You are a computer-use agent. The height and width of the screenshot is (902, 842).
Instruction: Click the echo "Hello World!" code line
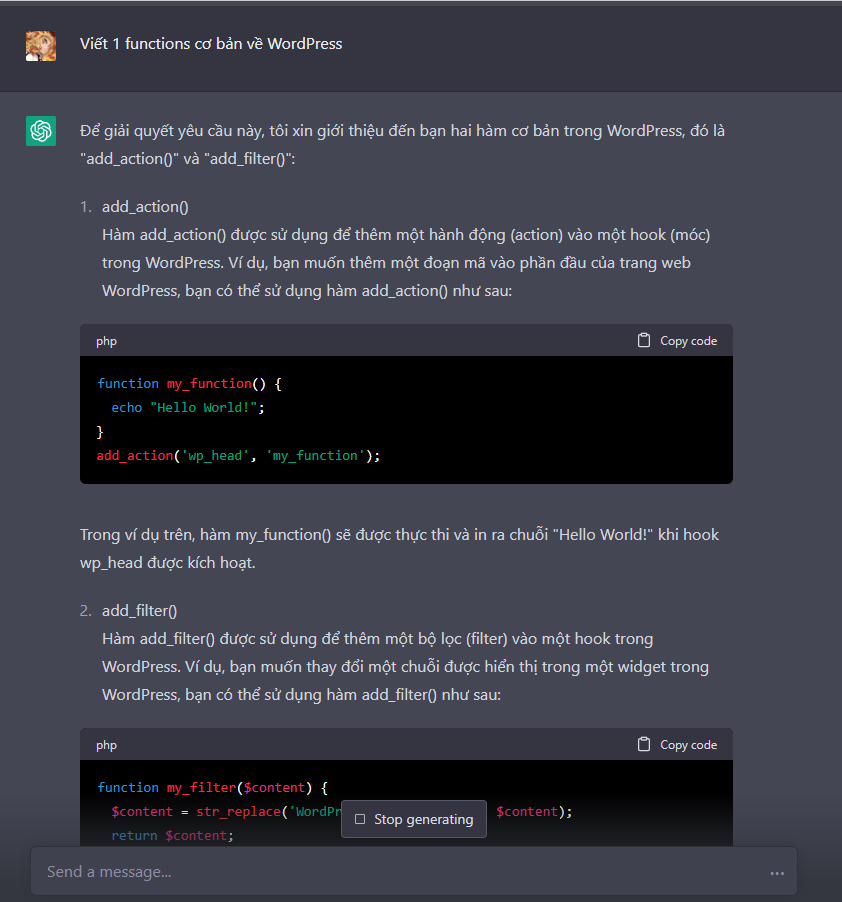click(x=188, y=408)
